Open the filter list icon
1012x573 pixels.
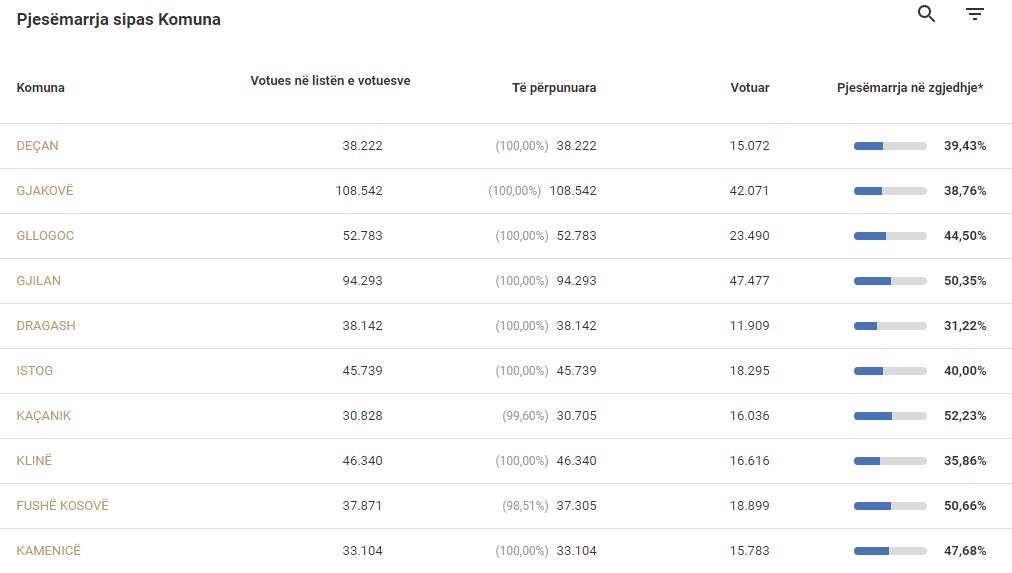pyautogui.click(x=975, y=14)
